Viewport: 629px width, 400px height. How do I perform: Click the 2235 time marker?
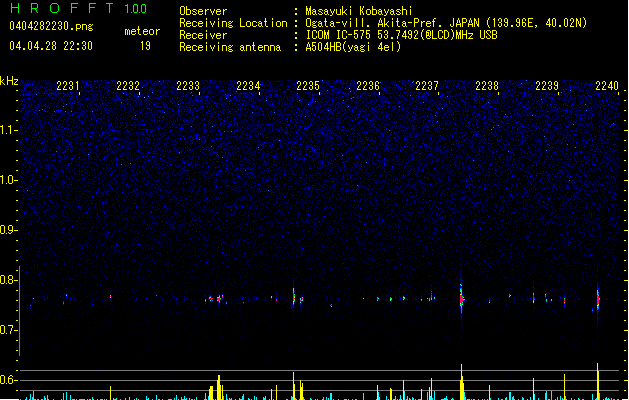[308, 86]
